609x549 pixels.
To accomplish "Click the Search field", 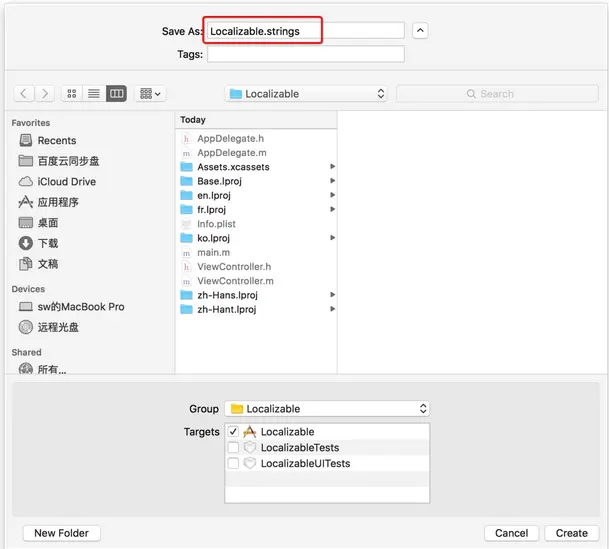I will (x=497, y=94).
